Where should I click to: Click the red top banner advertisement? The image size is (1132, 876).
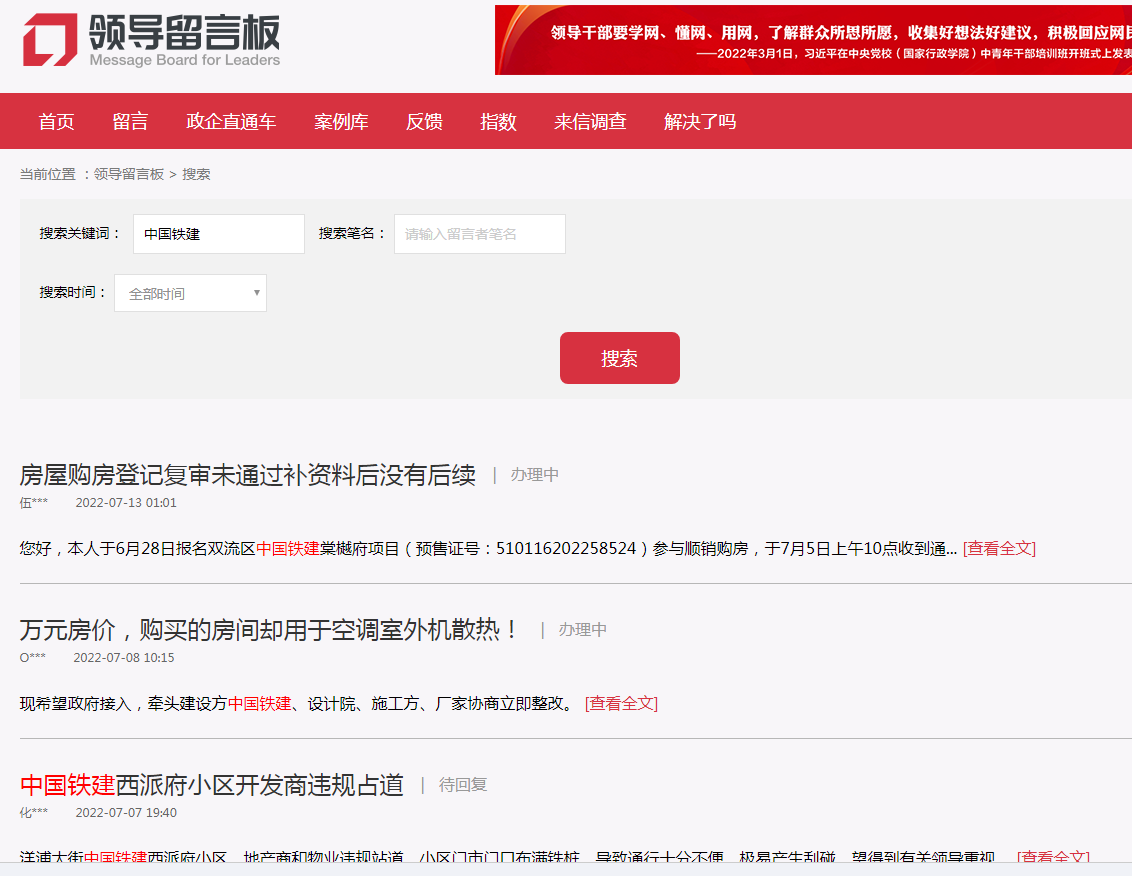[813, 40]
